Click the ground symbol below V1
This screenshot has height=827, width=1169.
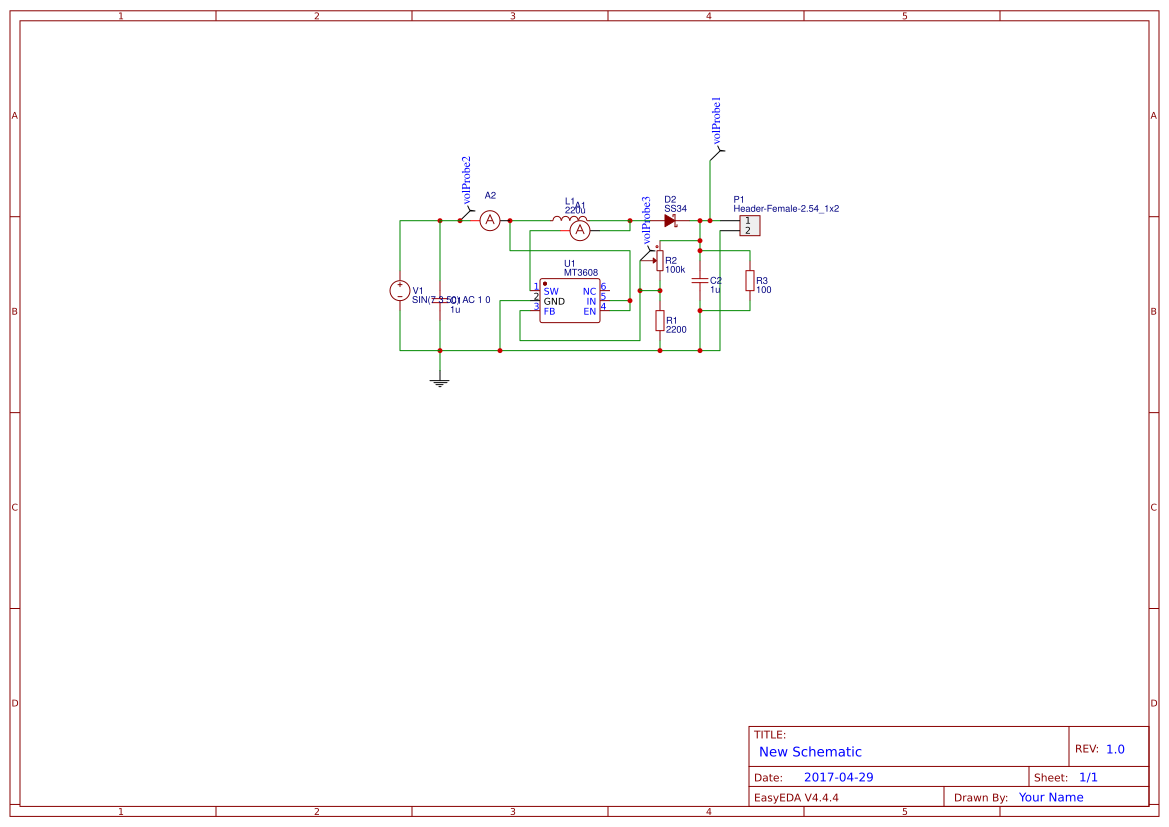pos(440,380)
